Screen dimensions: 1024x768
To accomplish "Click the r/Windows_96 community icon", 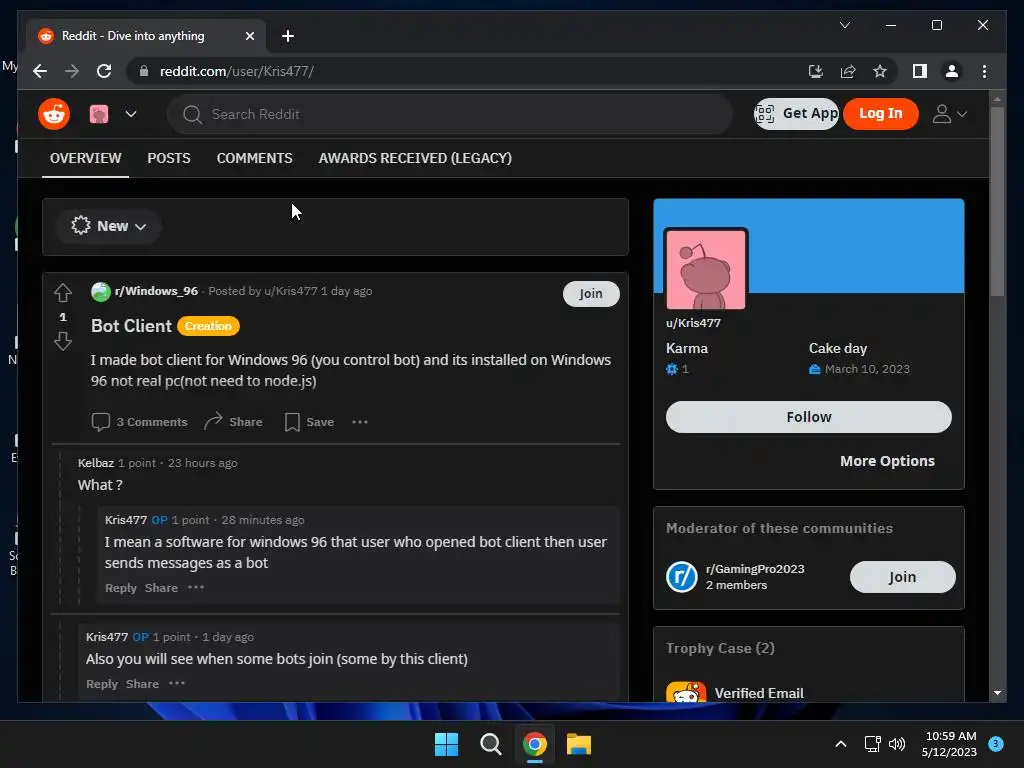I will click(101, 291).
